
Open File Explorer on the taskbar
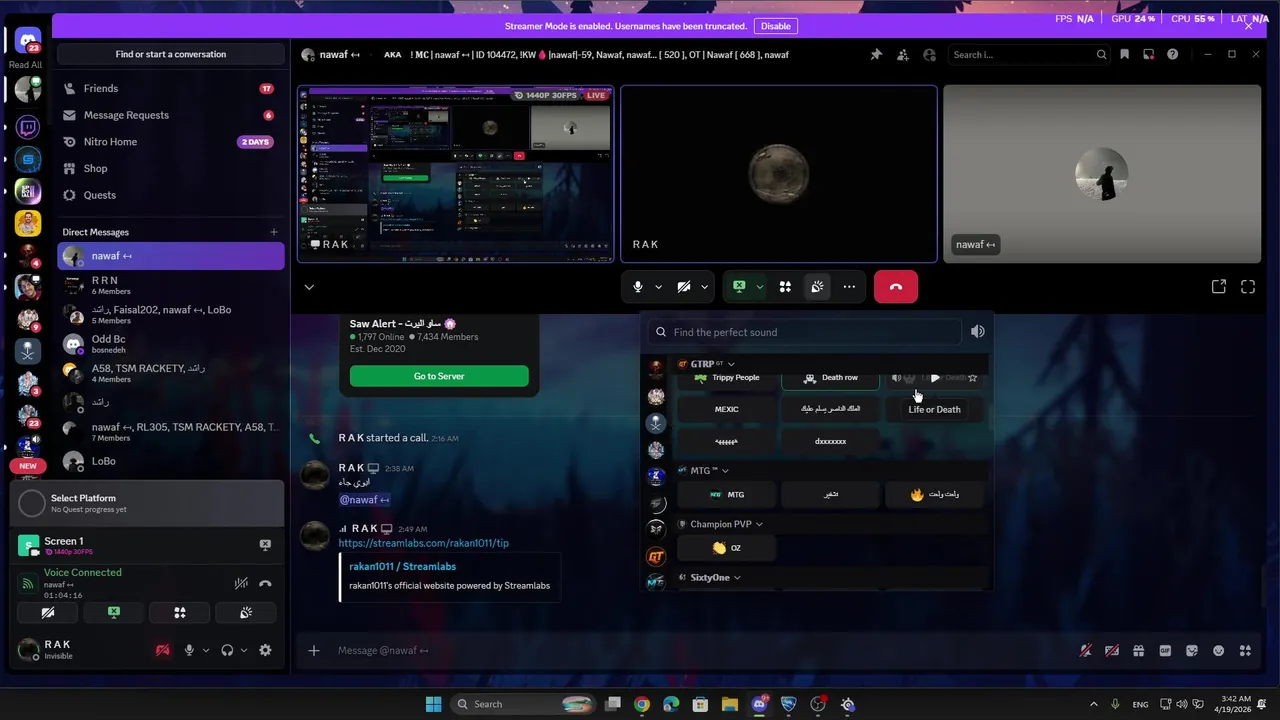tap(730, 704)
